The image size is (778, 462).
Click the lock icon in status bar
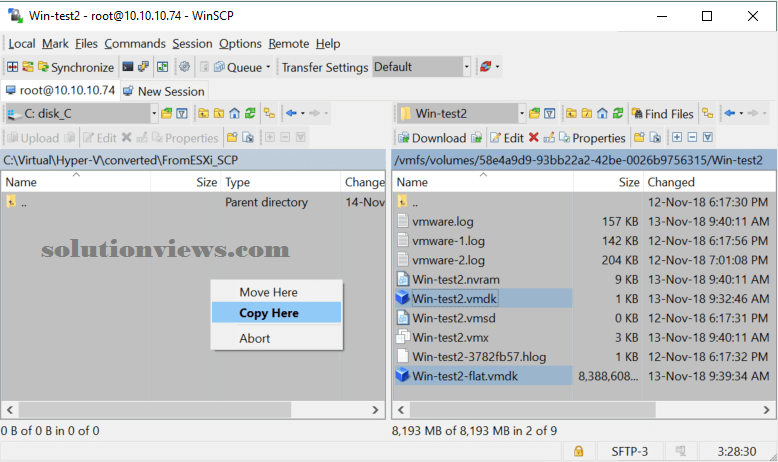(578, 451)
